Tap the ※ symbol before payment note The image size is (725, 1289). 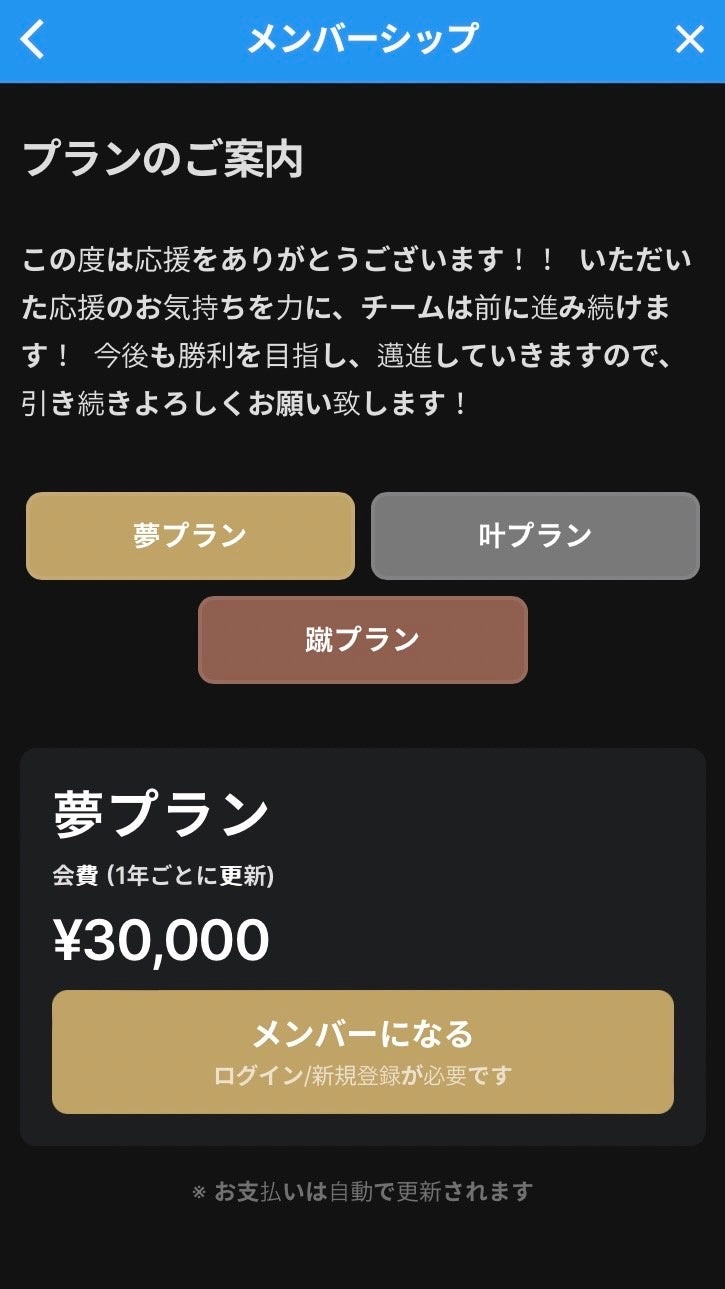pyautogui.click(x=198, y=1192)
